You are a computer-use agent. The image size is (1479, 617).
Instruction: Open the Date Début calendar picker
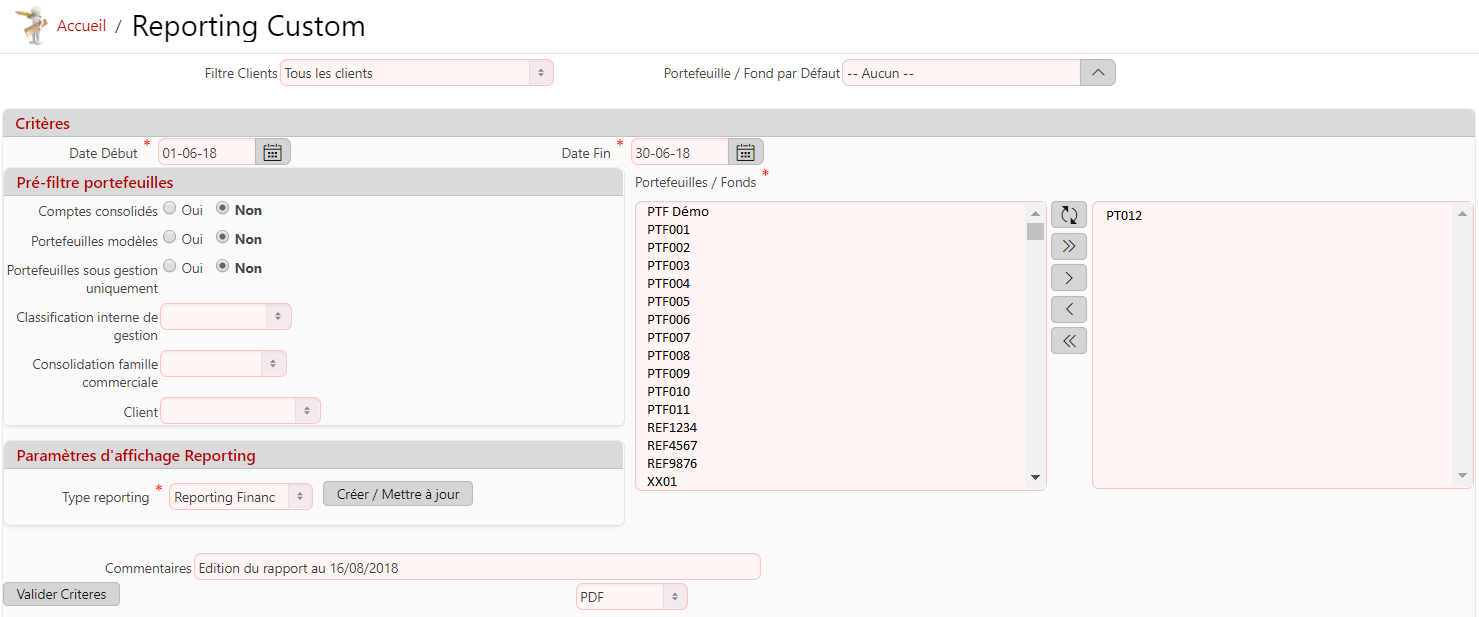coord(272,152)
